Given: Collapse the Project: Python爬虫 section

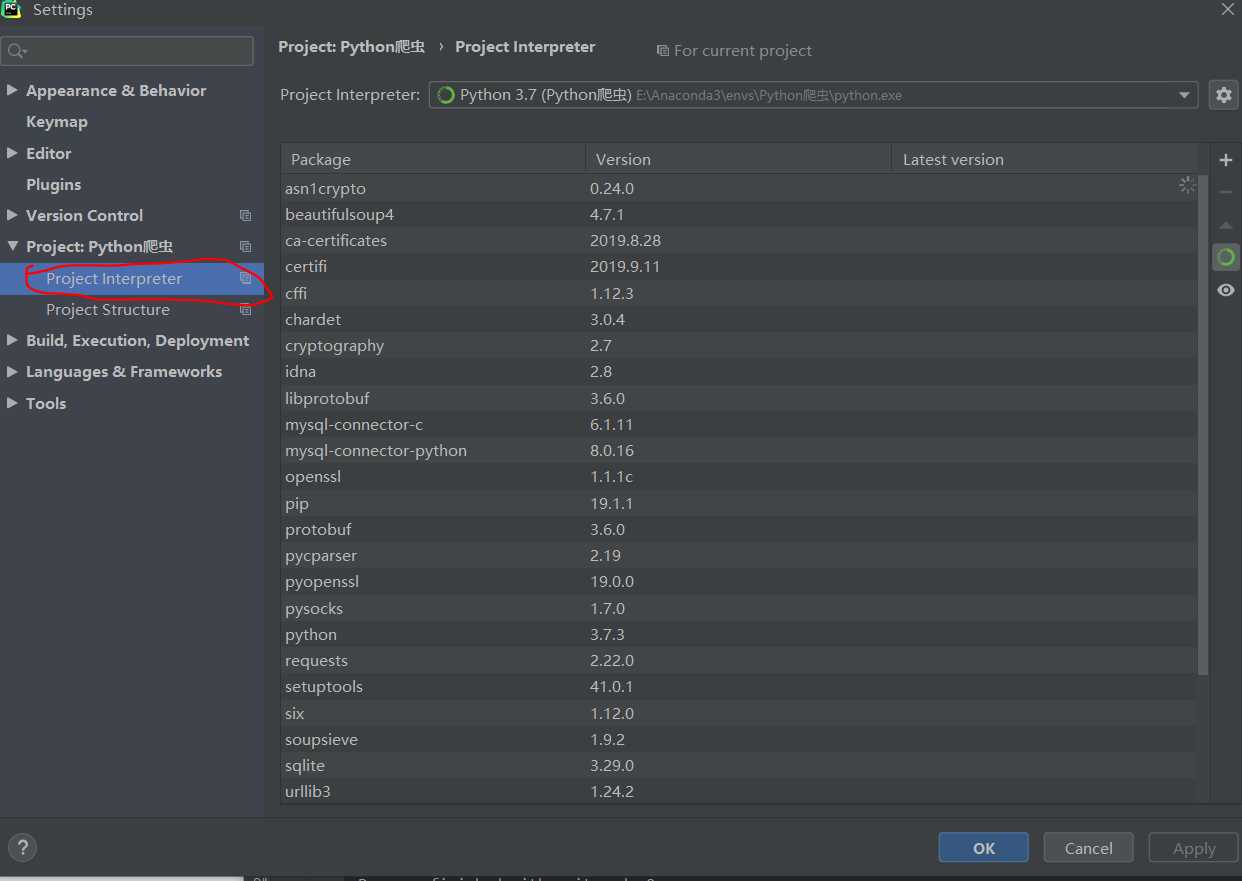Looking at the screenshot, I should 12,246.
